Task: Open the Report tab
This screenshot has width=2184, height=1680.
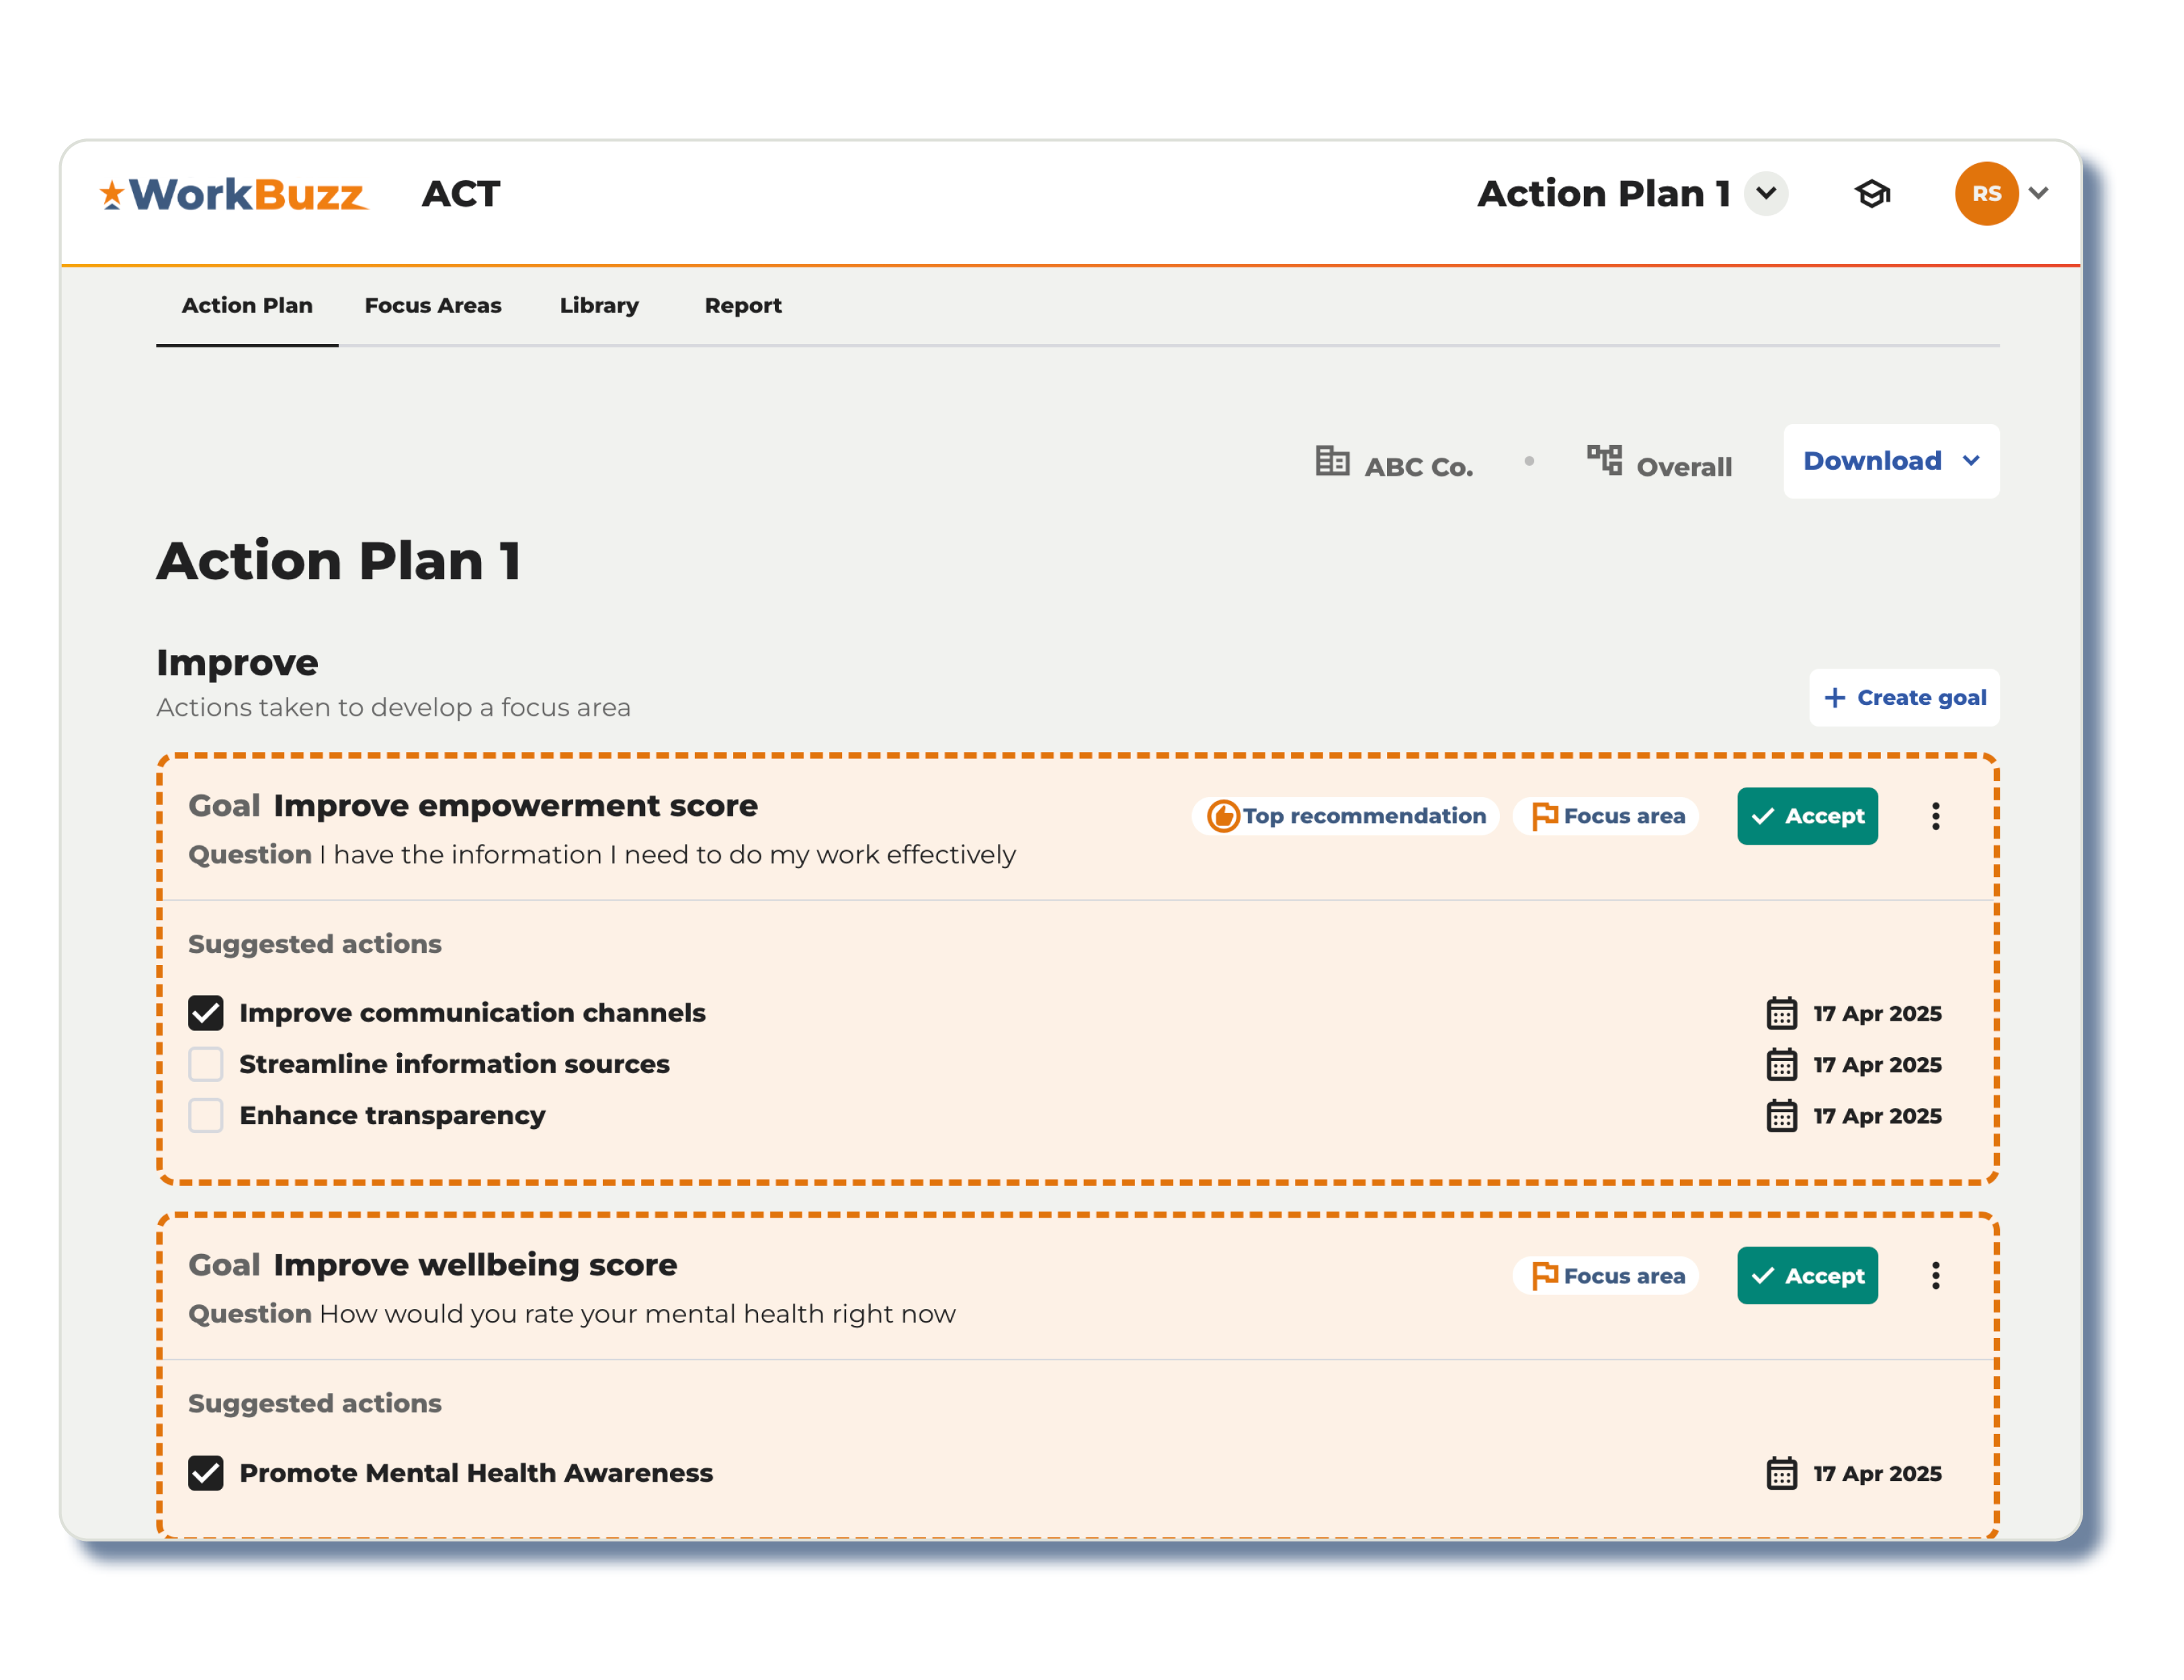Action: (x=742, y=306)
